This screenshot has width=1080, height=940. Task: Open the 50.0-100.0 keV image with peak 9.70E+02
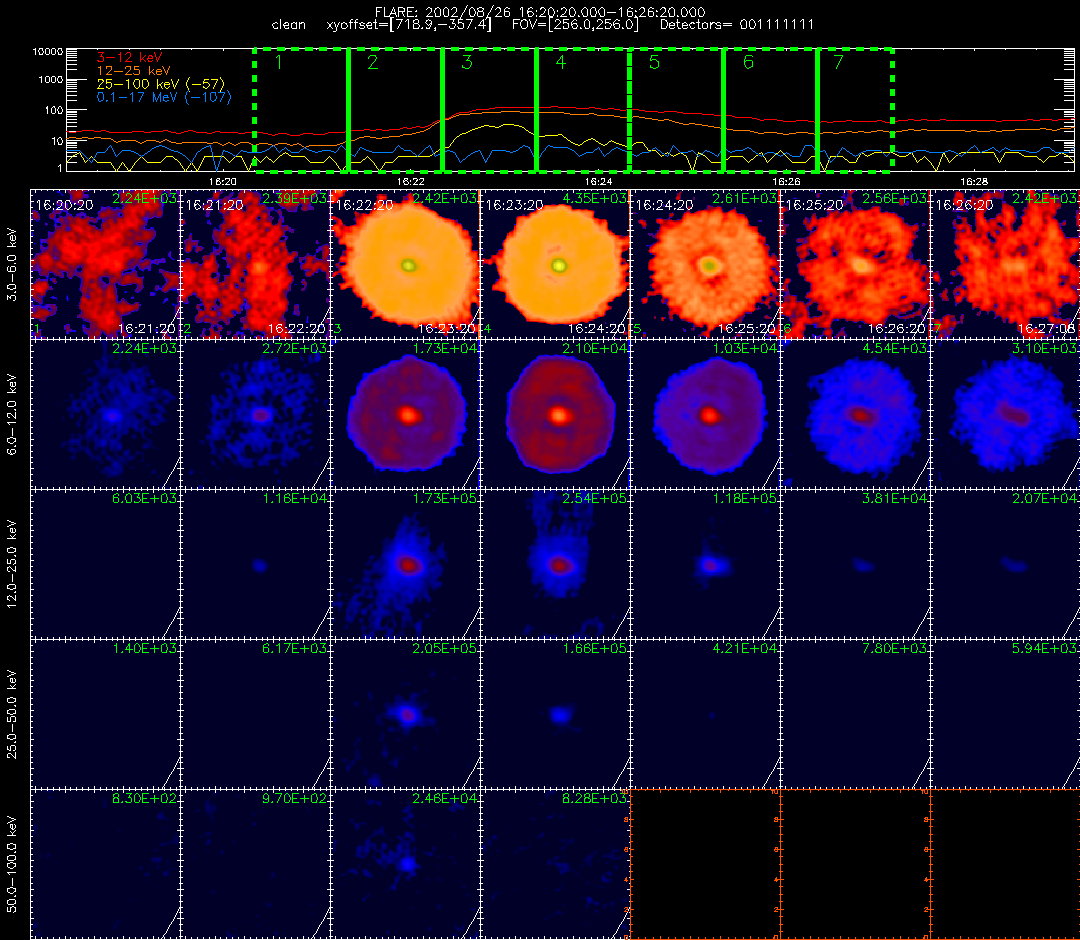[256, 864]
